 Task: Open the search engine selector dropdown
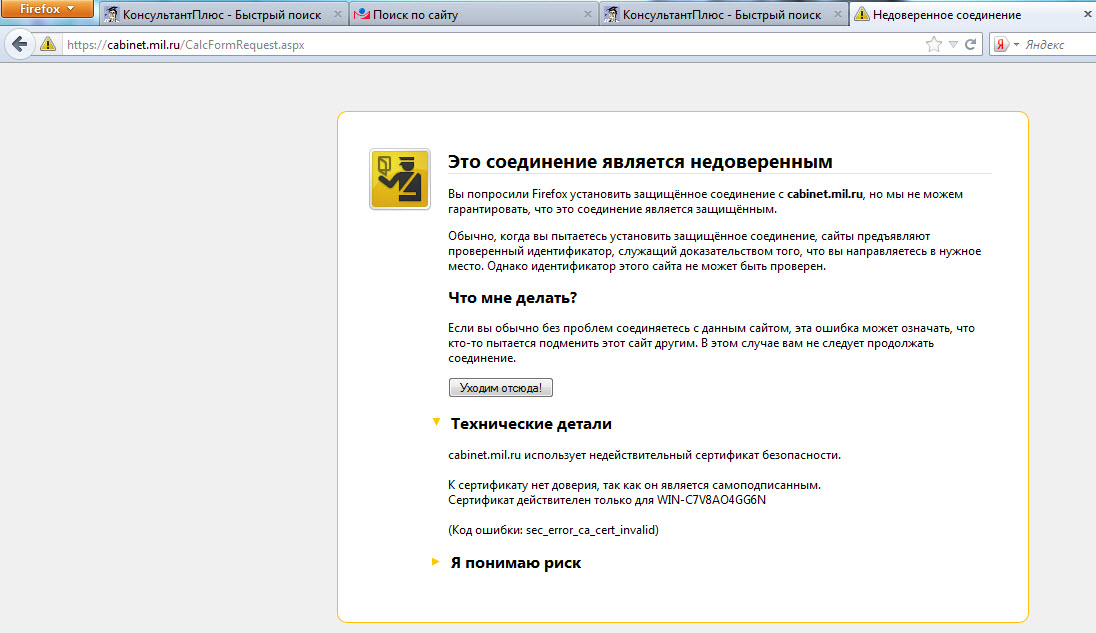point(1016,45)
